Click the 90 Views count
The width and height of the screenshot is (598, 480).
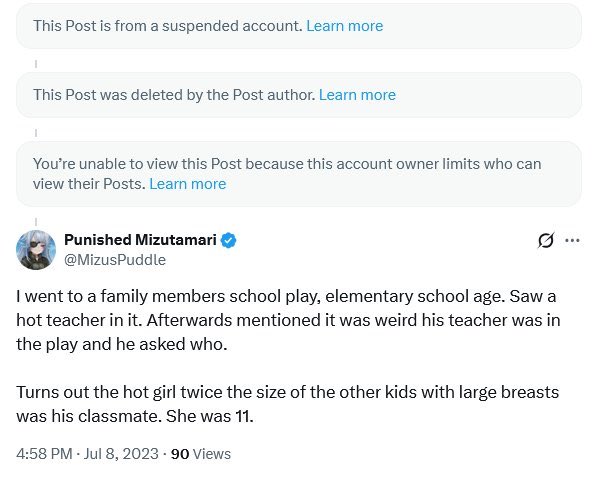pos(201,454)
